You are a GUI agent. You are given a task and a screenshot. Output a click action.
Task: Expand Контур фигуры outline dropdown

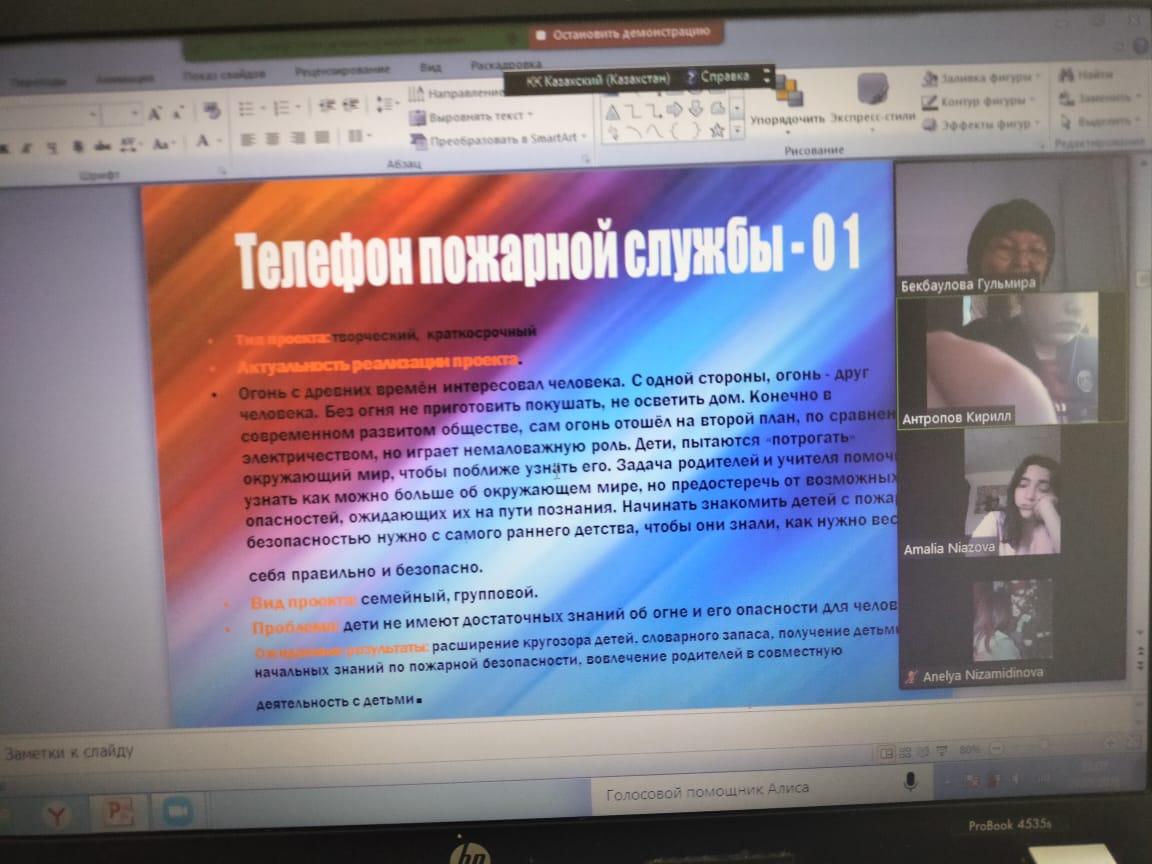pos(1033,101)
